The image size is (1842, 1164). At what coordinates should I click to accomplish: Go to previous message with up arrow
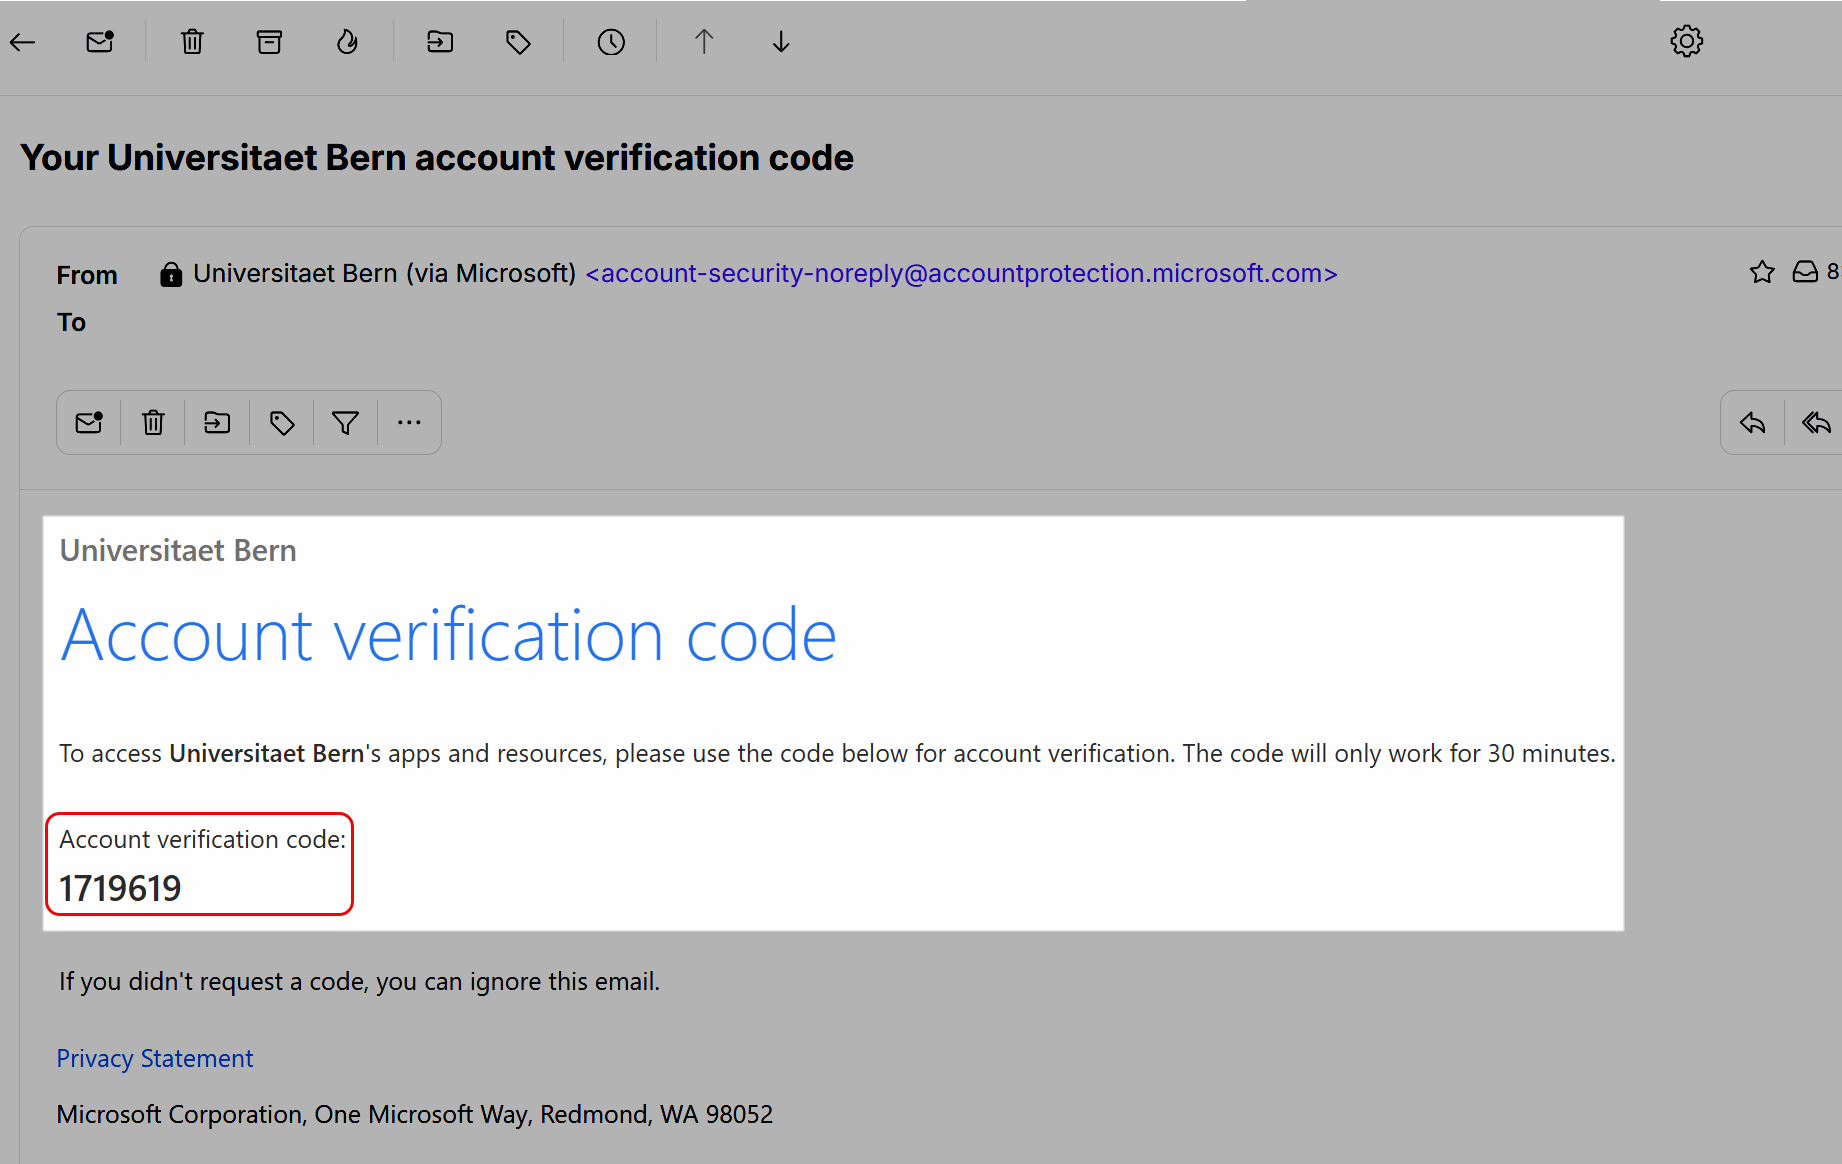(x=704, y=42)
